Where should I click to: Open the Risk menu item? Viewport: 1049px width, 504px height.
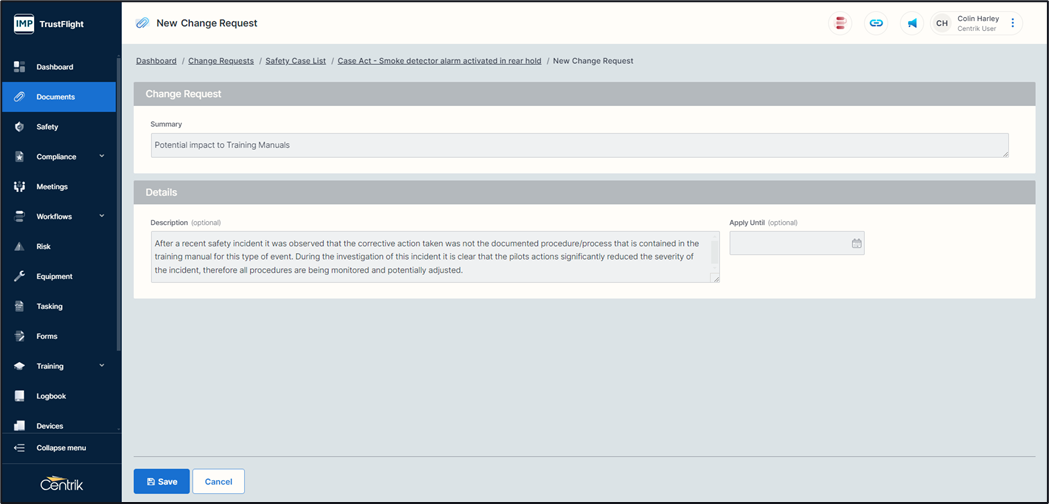click(x=43, y=246)
